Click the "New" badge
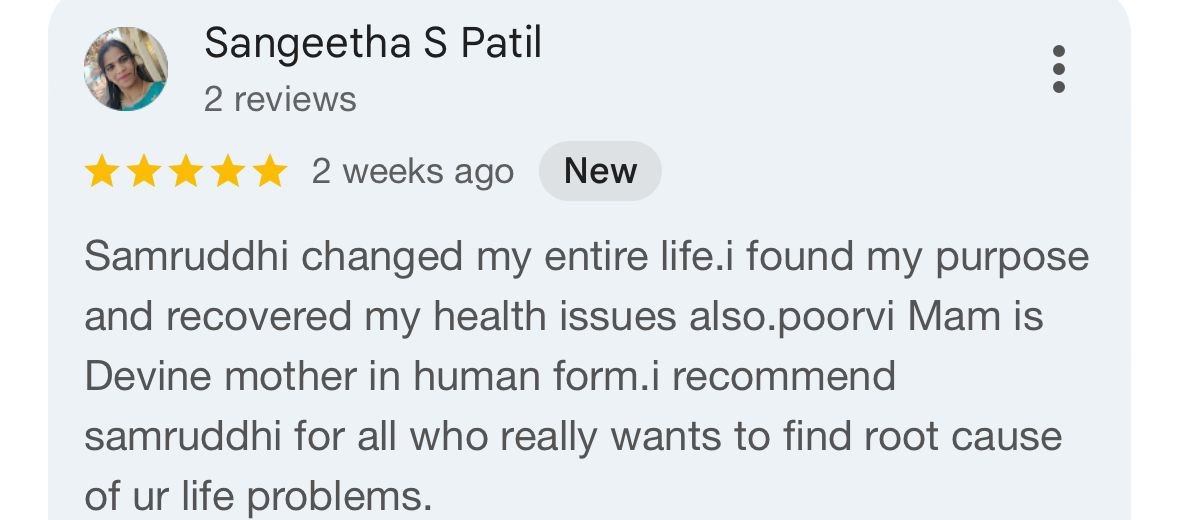1179x520 pixels. tap(600, 172)
